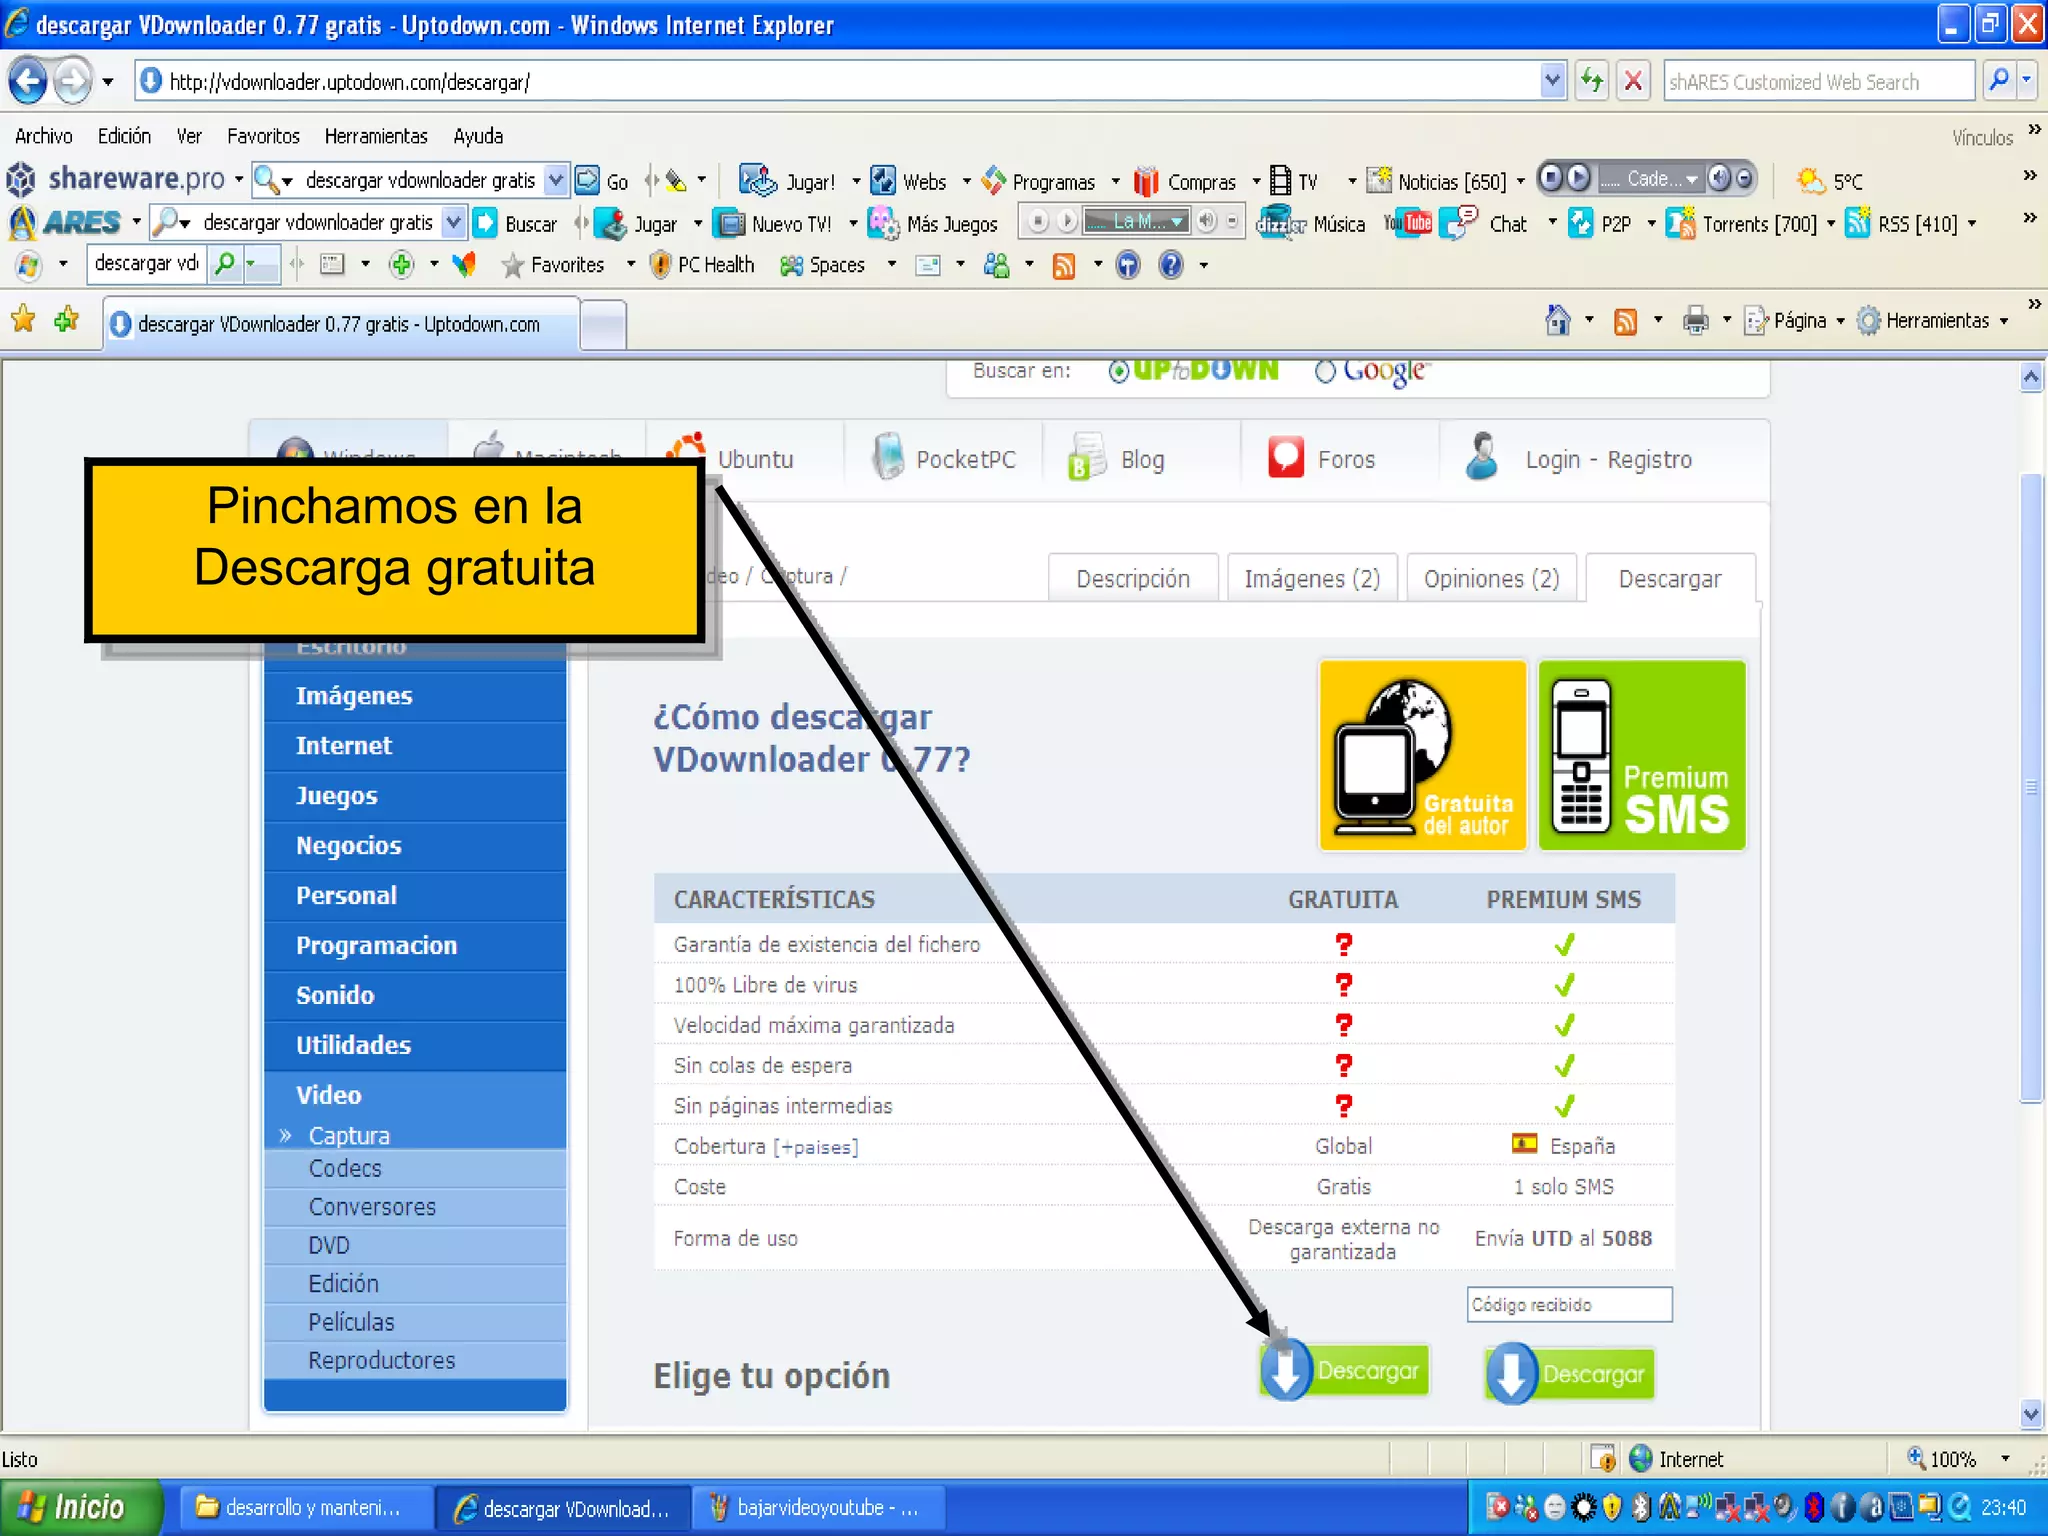Image resolution: width=2048 pixels, height=1536 pixels.
Task: Select the Google search radio button
Action: pos(1325,371)
